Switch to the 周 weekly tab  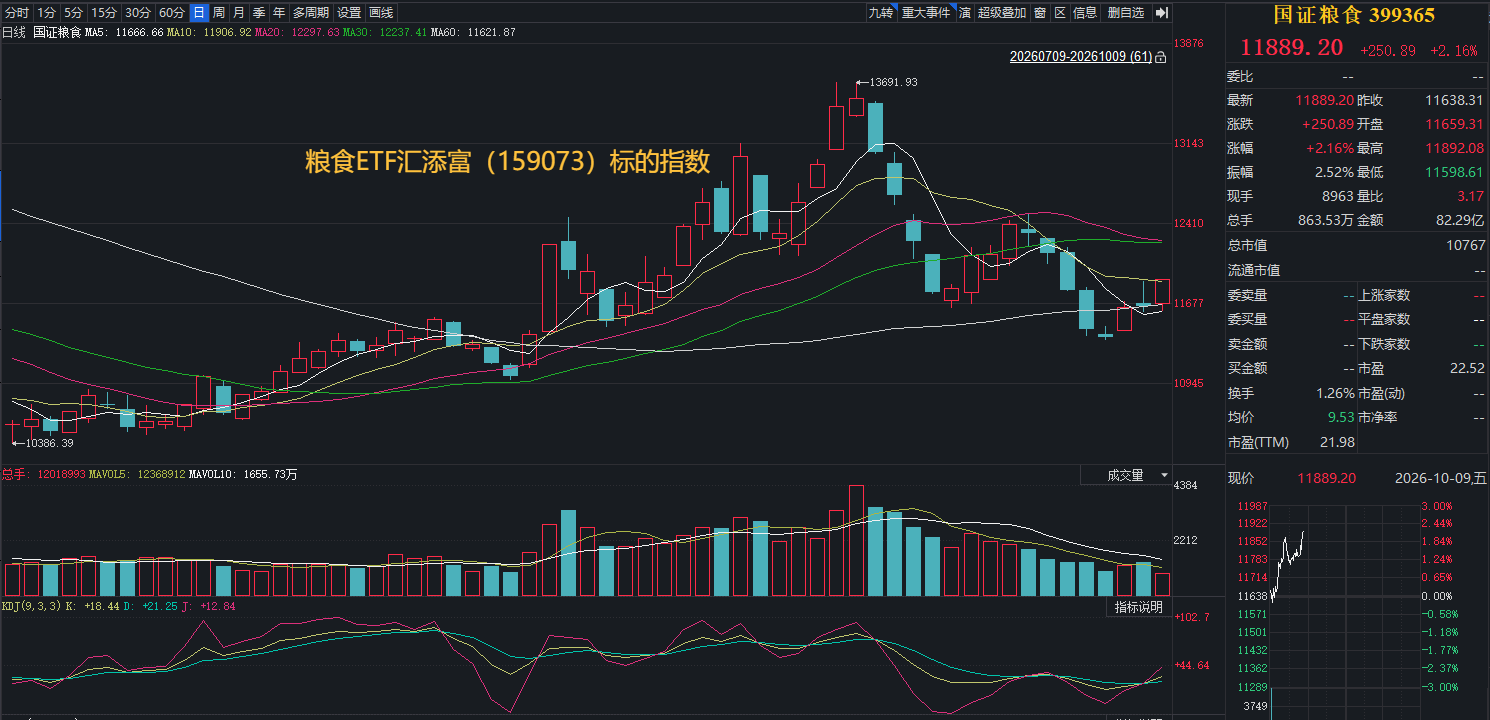point(219,13)
